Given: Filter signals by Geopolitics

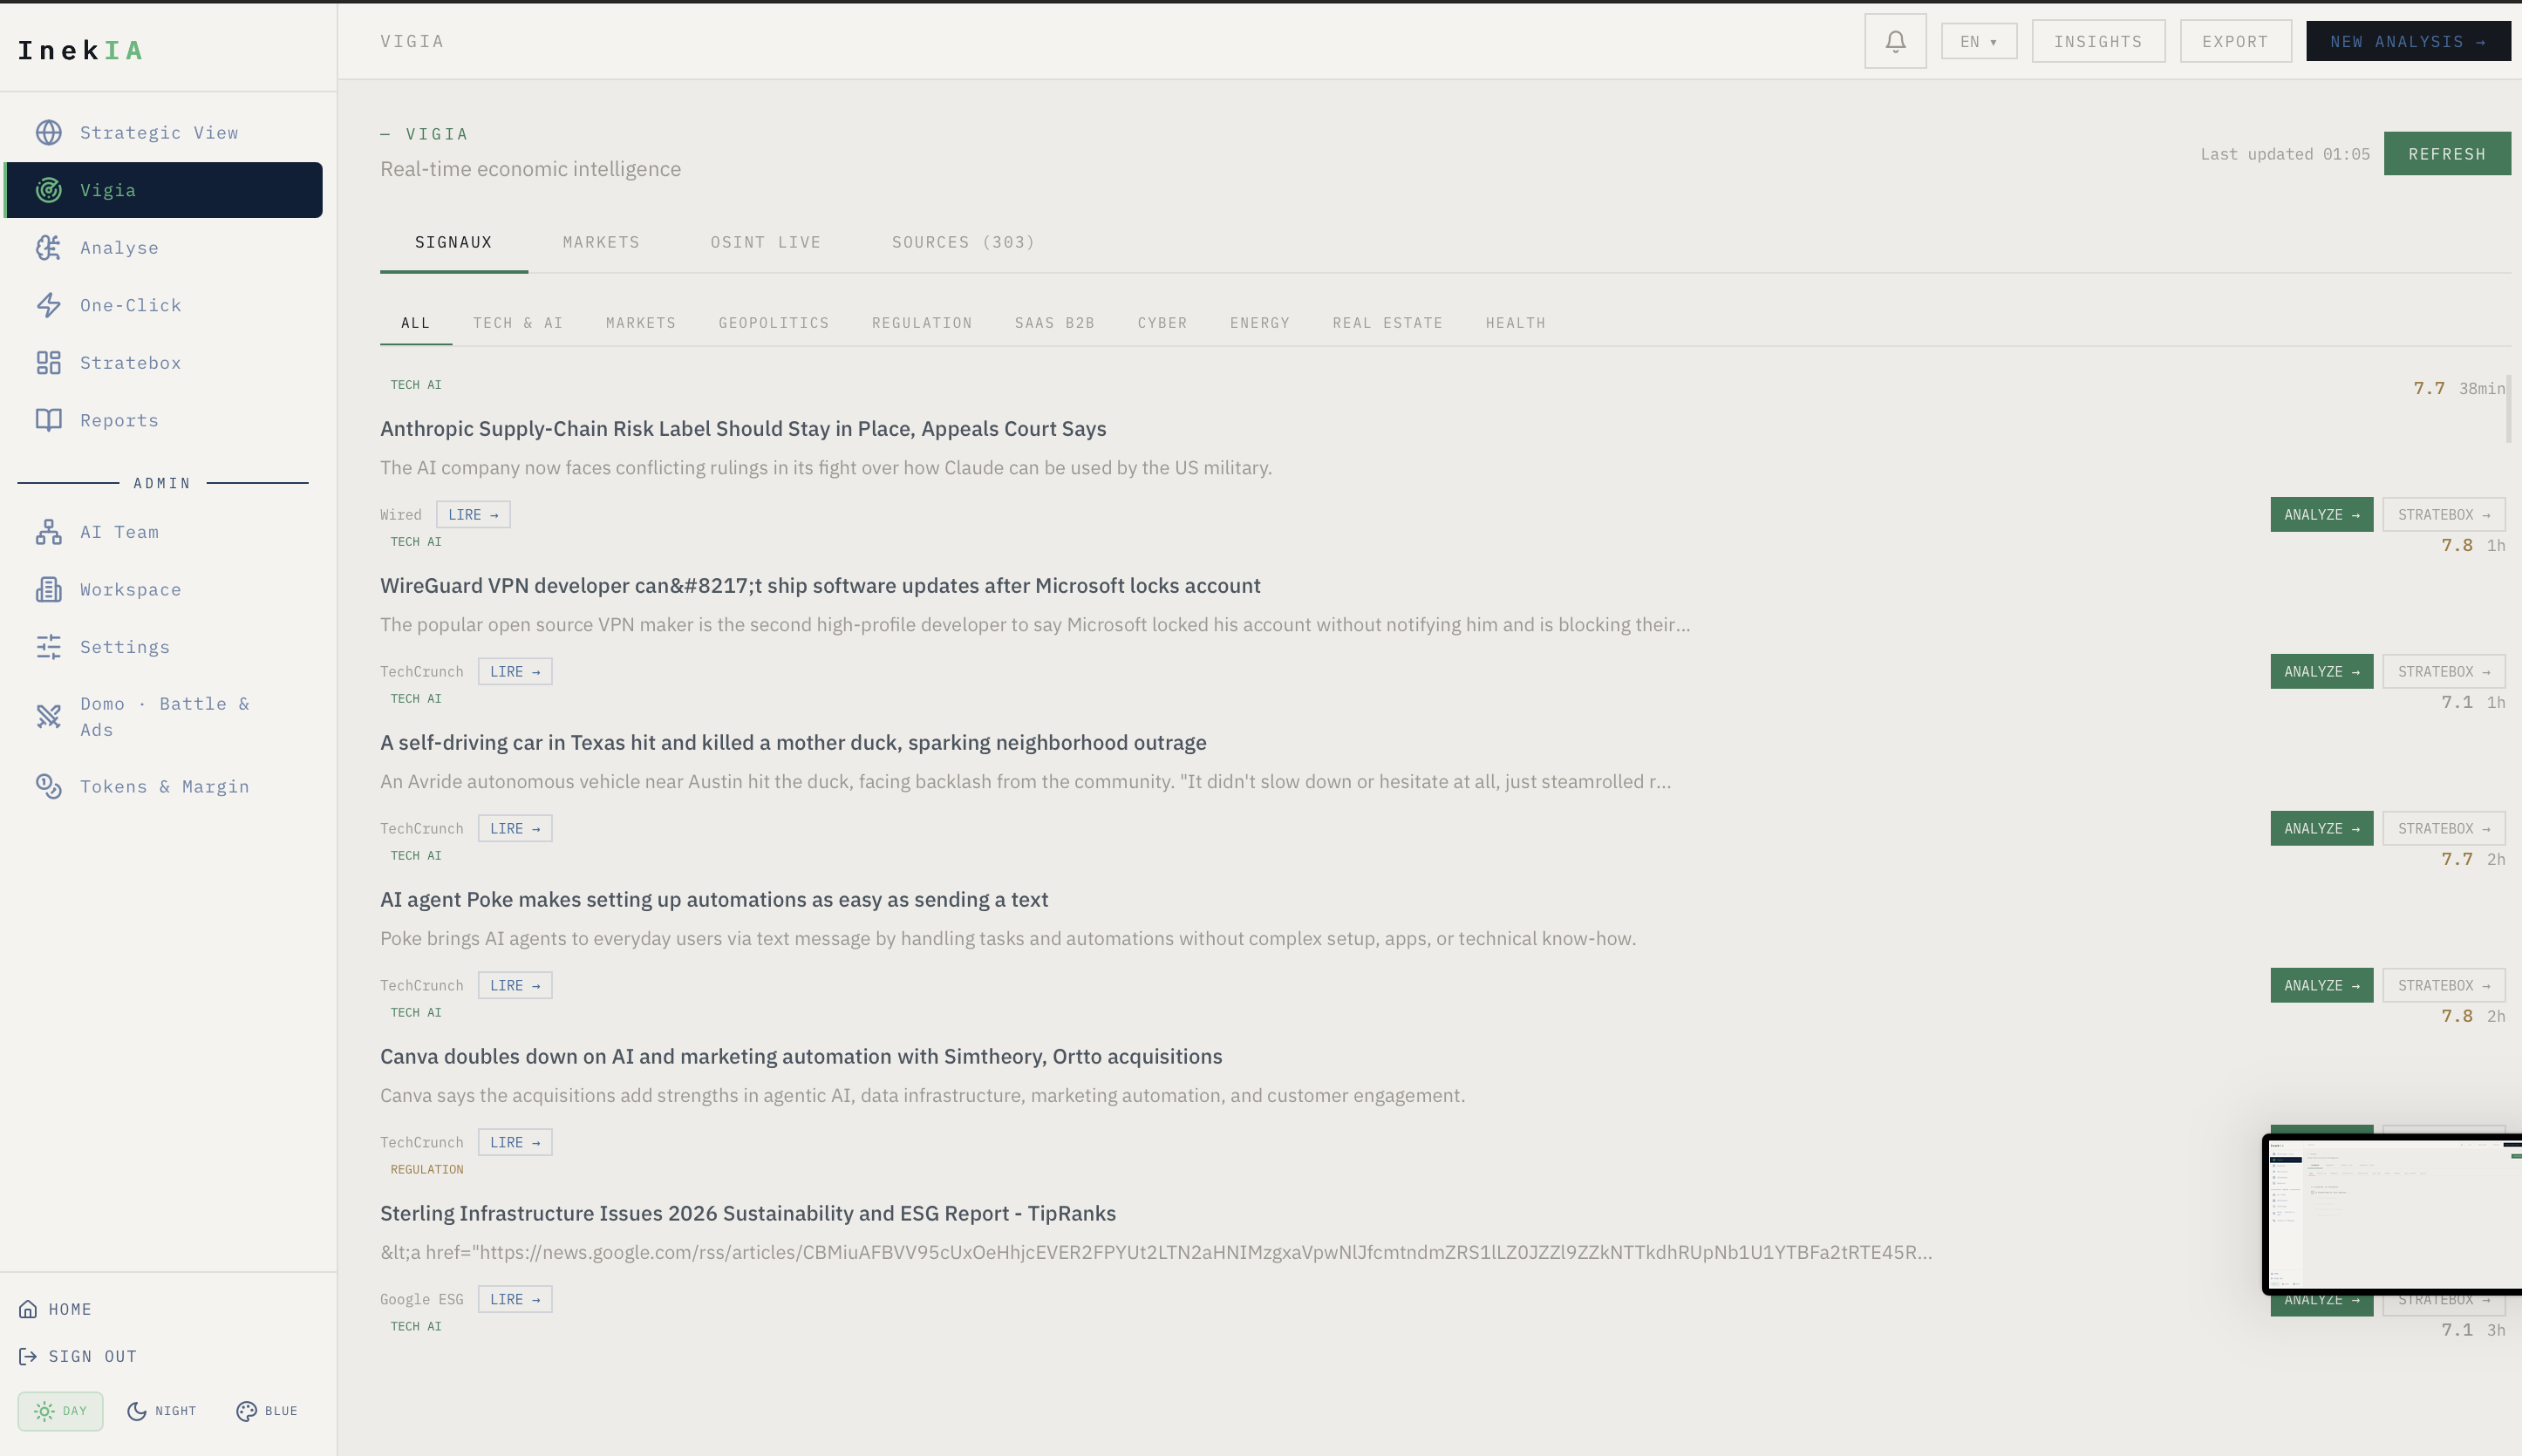Looking at the screenshot, I should (773, 323).
